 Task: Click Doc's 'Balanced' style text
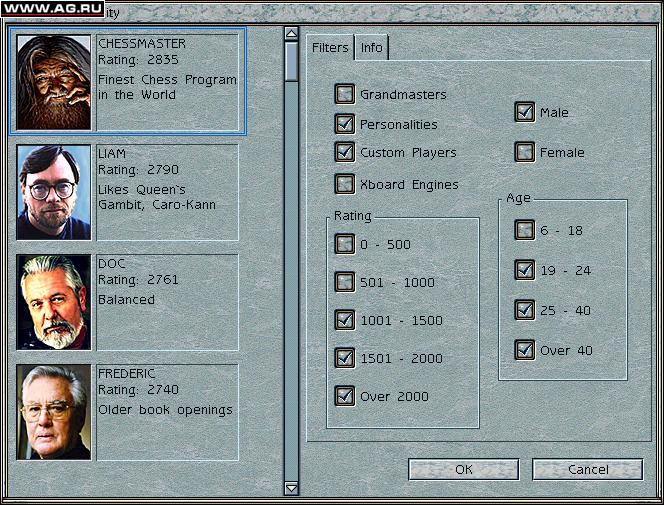[x=126, y=300]
